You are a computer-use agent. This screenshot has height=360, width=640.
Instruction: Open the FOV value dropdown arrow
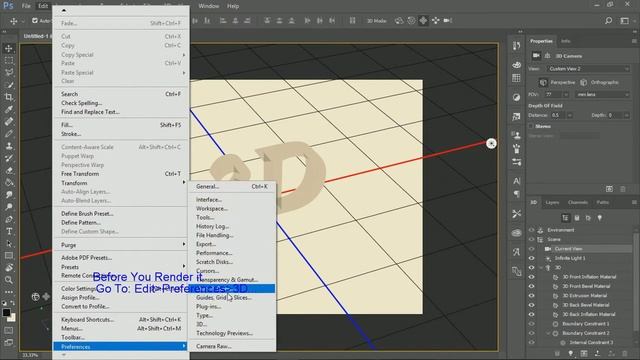(566, 95)
